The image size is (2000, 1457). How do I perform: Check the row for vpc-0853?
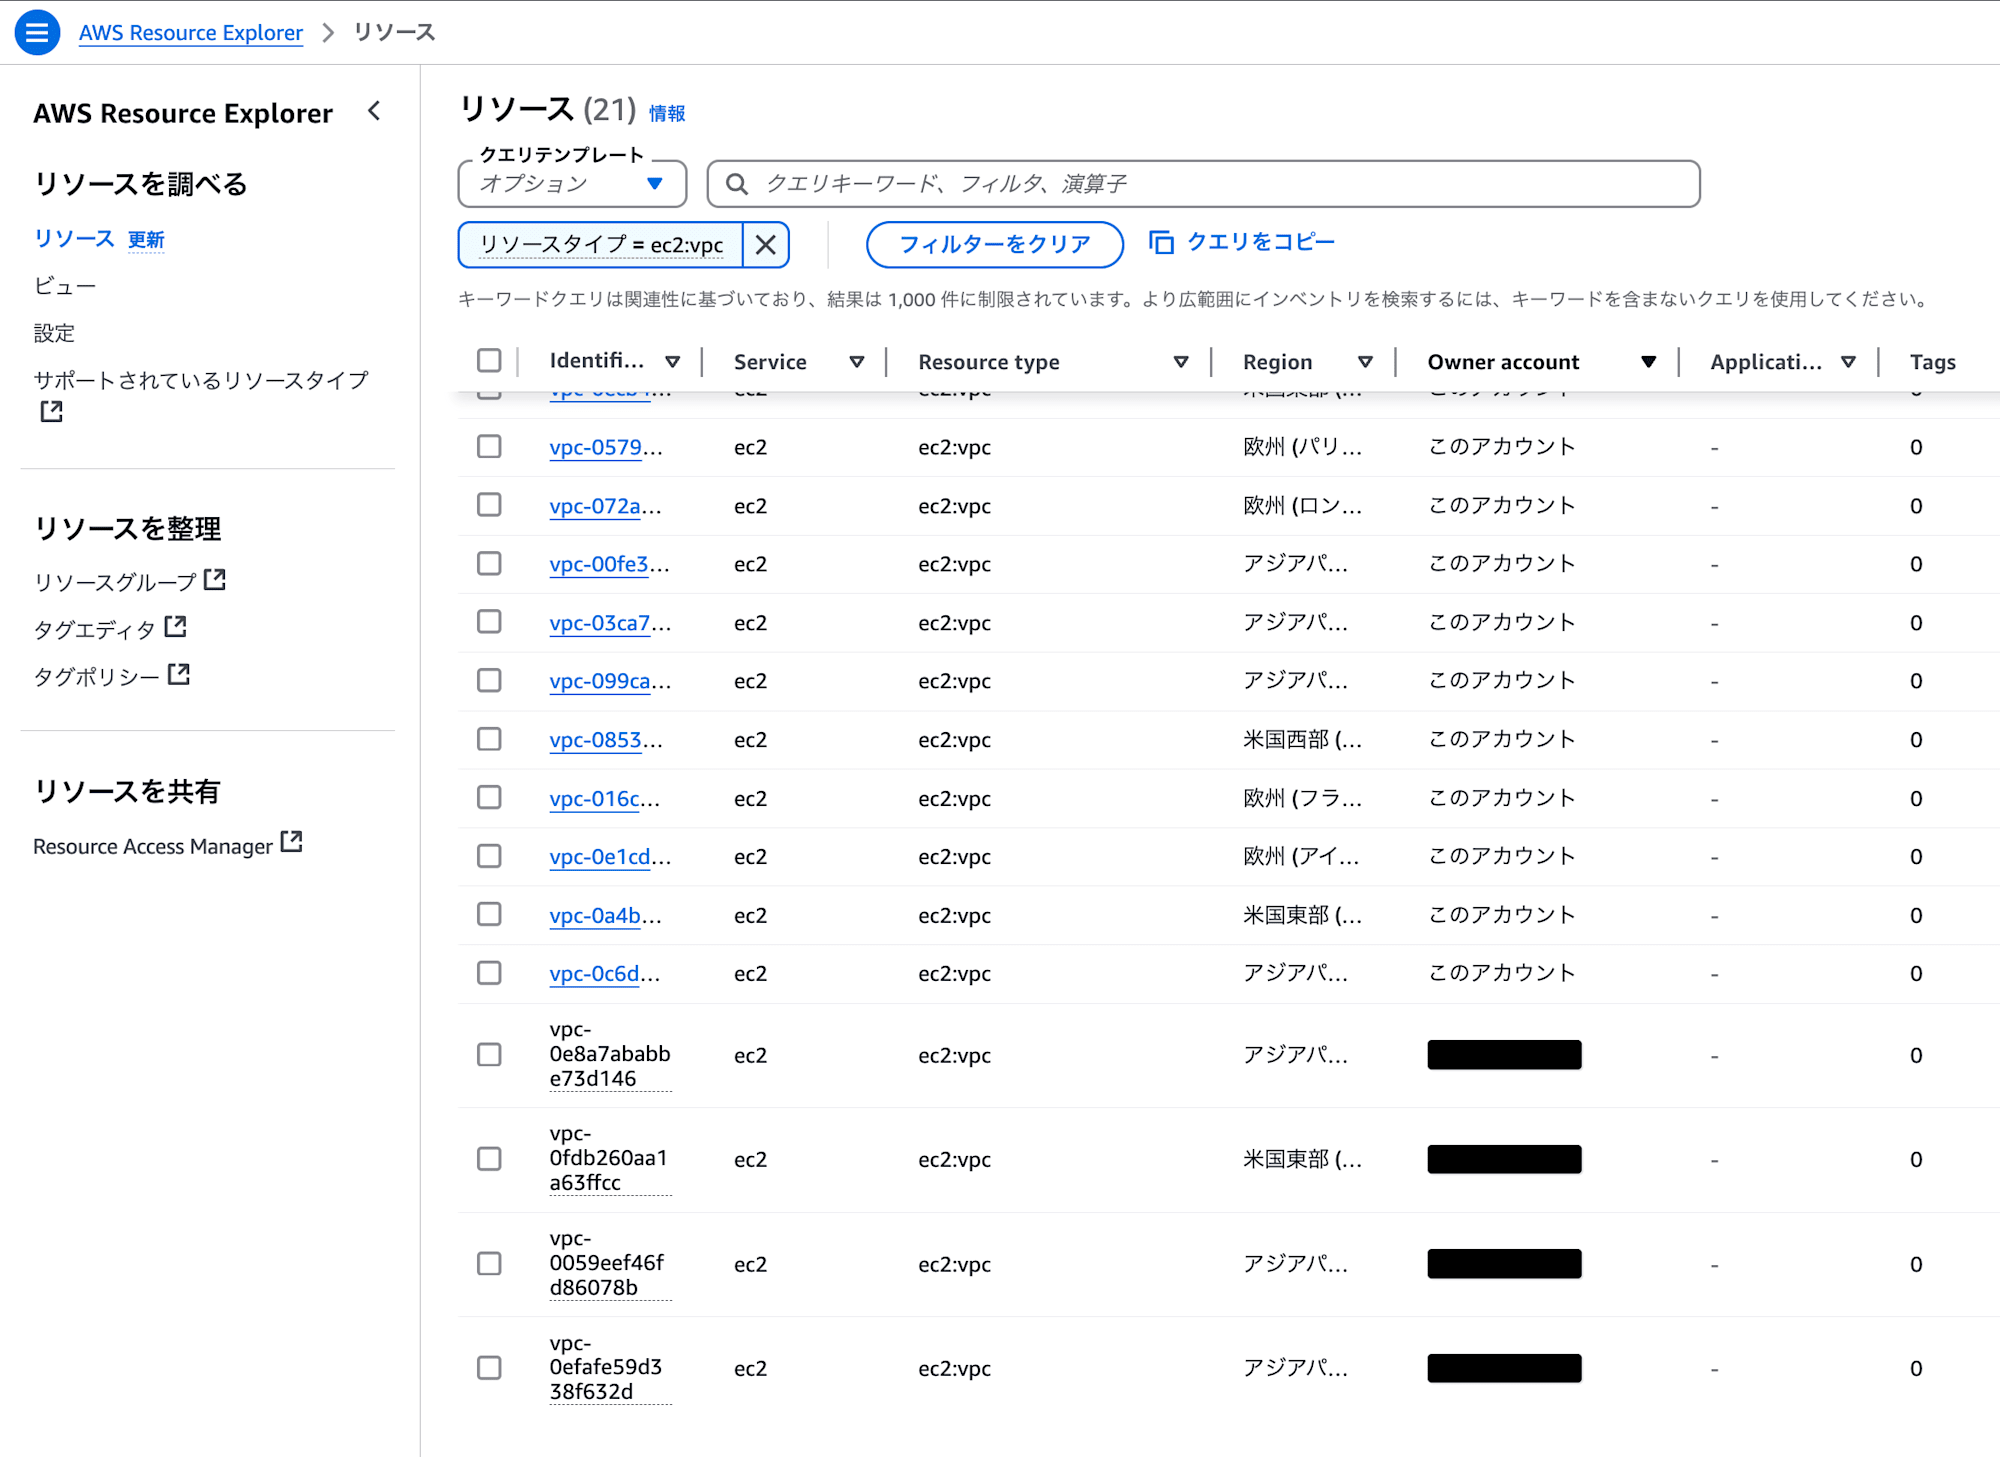(489, 739)
